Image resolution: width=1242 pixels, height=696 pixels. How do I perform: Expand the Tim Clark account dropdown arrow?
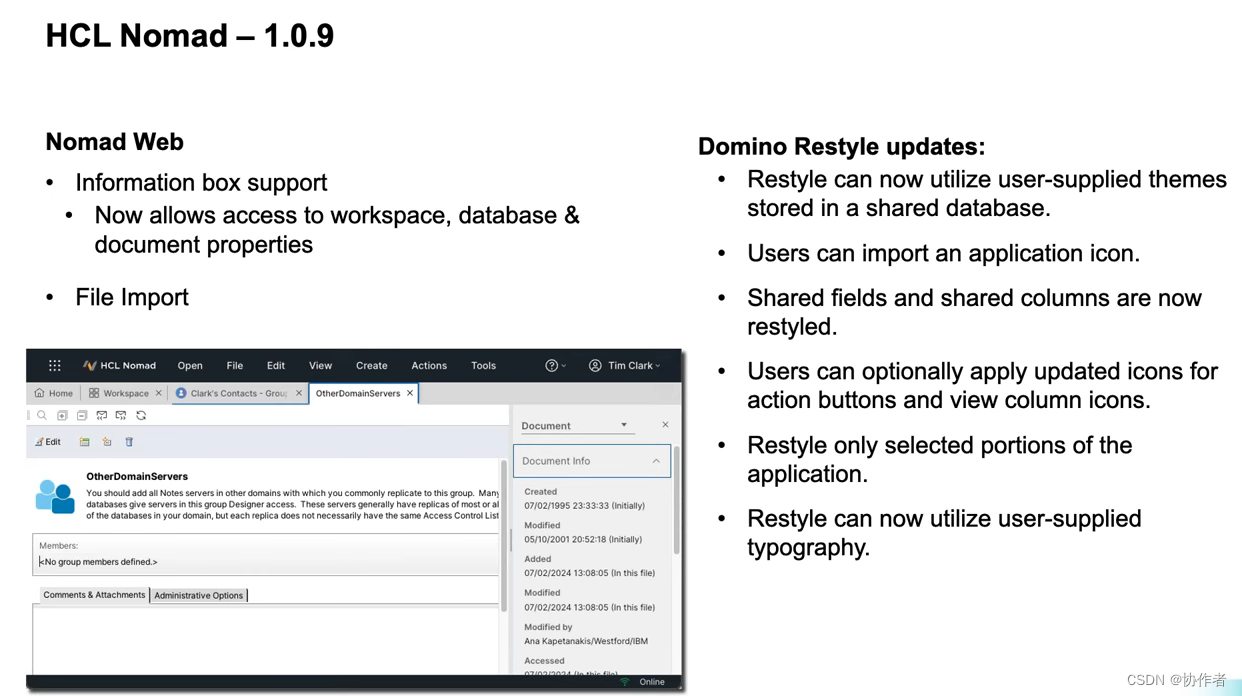coord(658,366)
